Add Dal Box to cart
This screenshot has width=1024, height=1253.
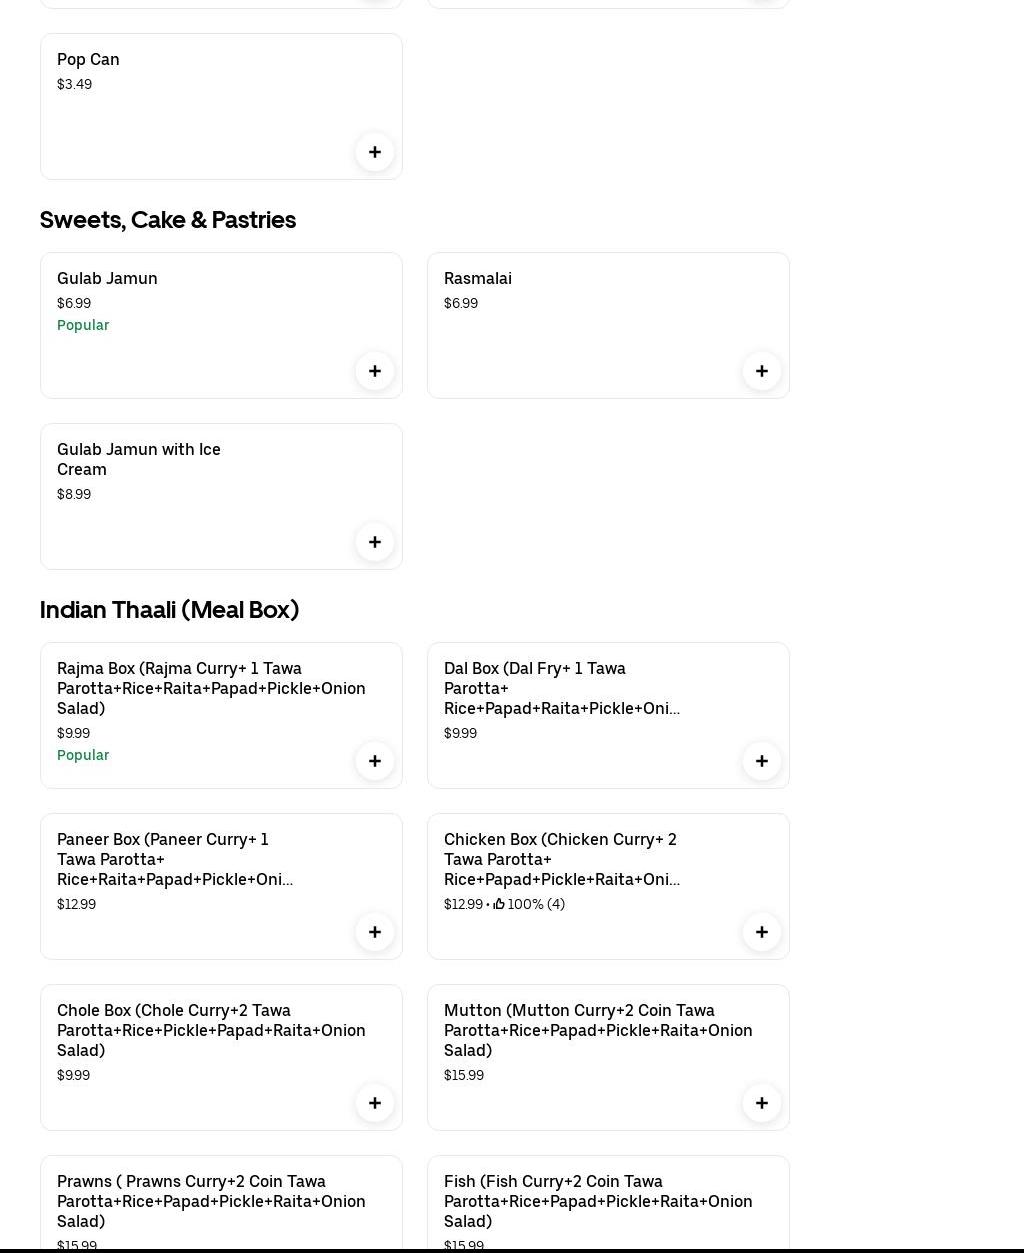[761, 761]
